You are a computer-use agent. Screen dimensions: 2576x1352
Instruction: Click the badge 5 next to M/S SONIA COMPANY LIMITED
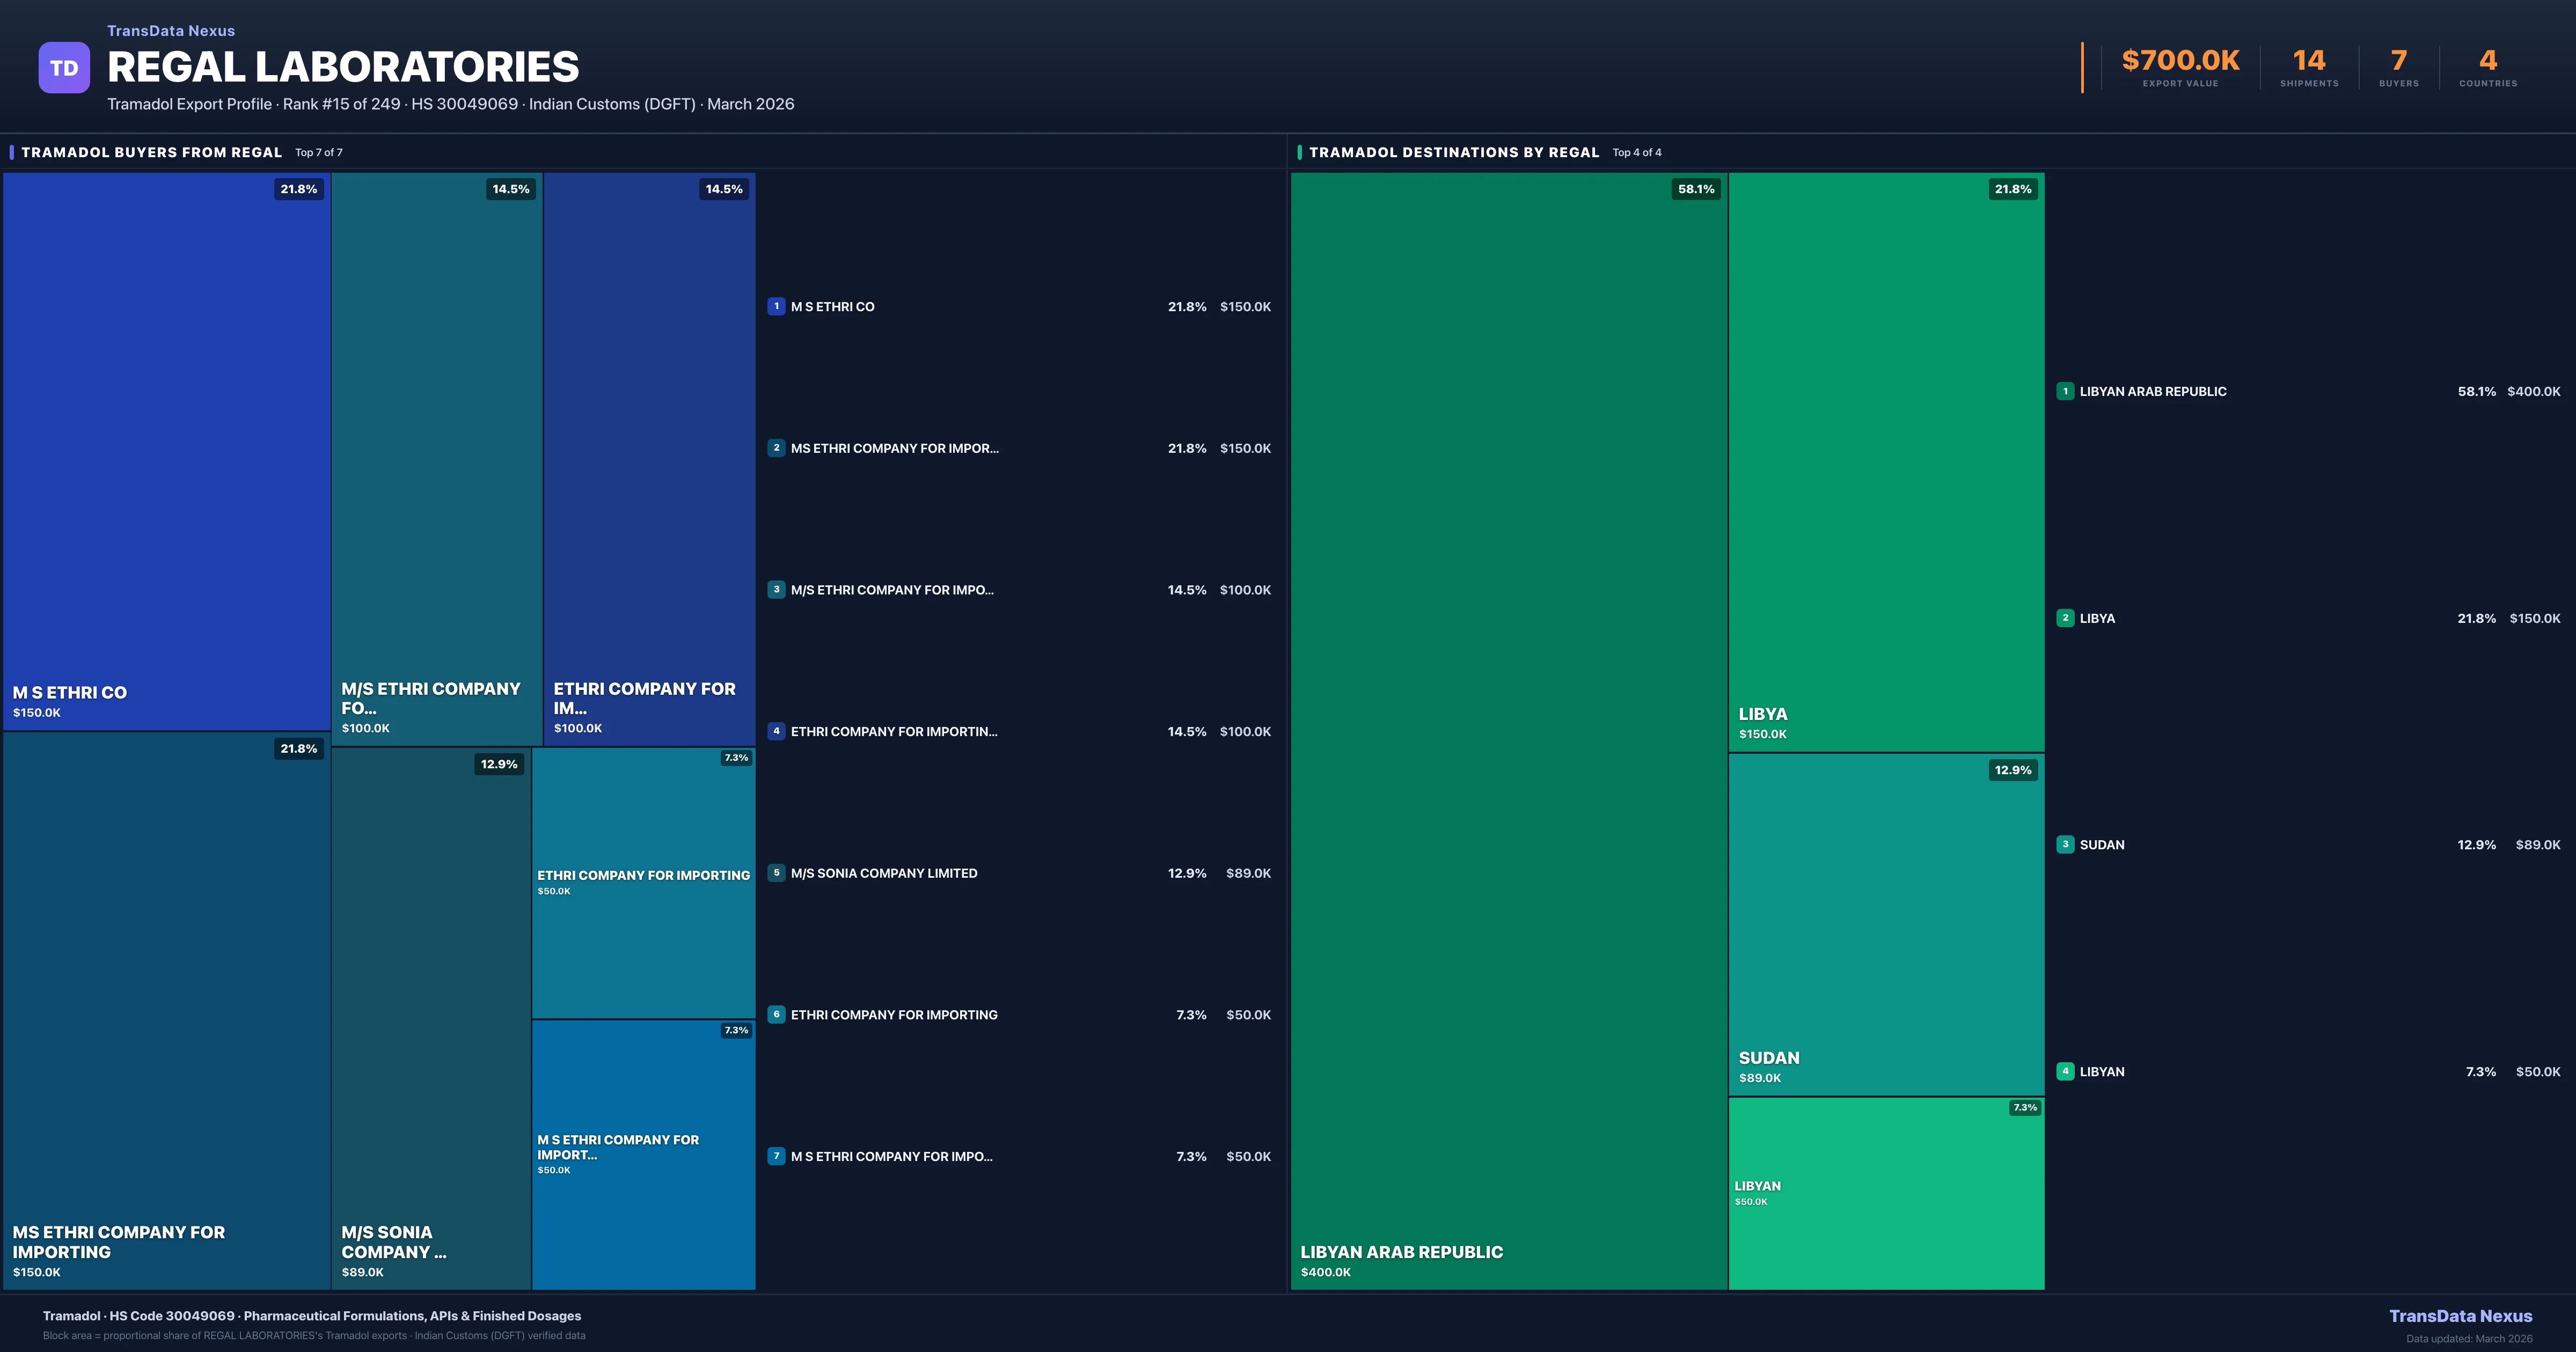point(777,872)
